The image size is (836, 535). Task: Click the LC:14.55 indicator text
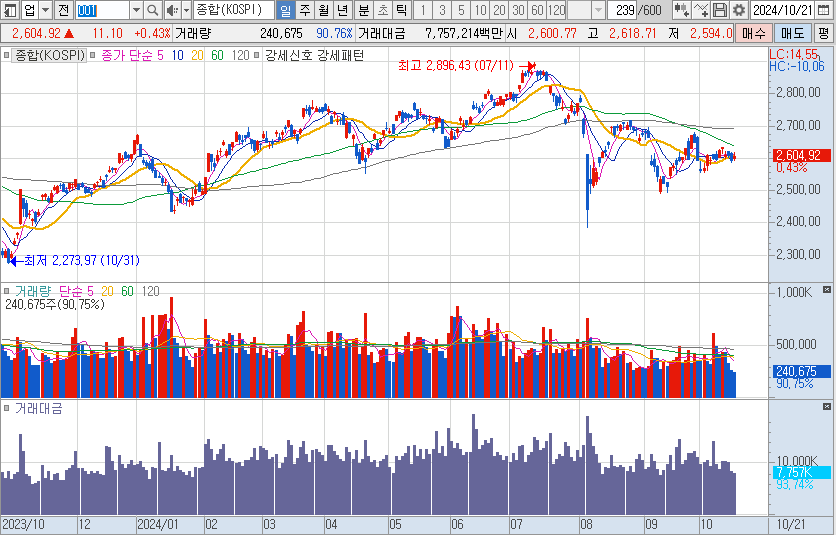793,54
